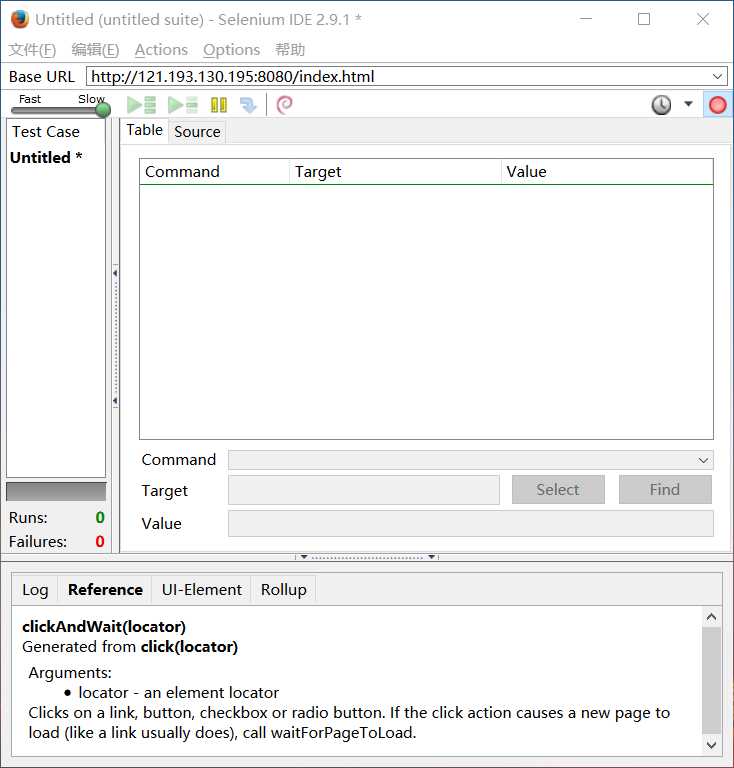Click into the Target input field
This screenshot has width=734, height=768.
[364, 490]
